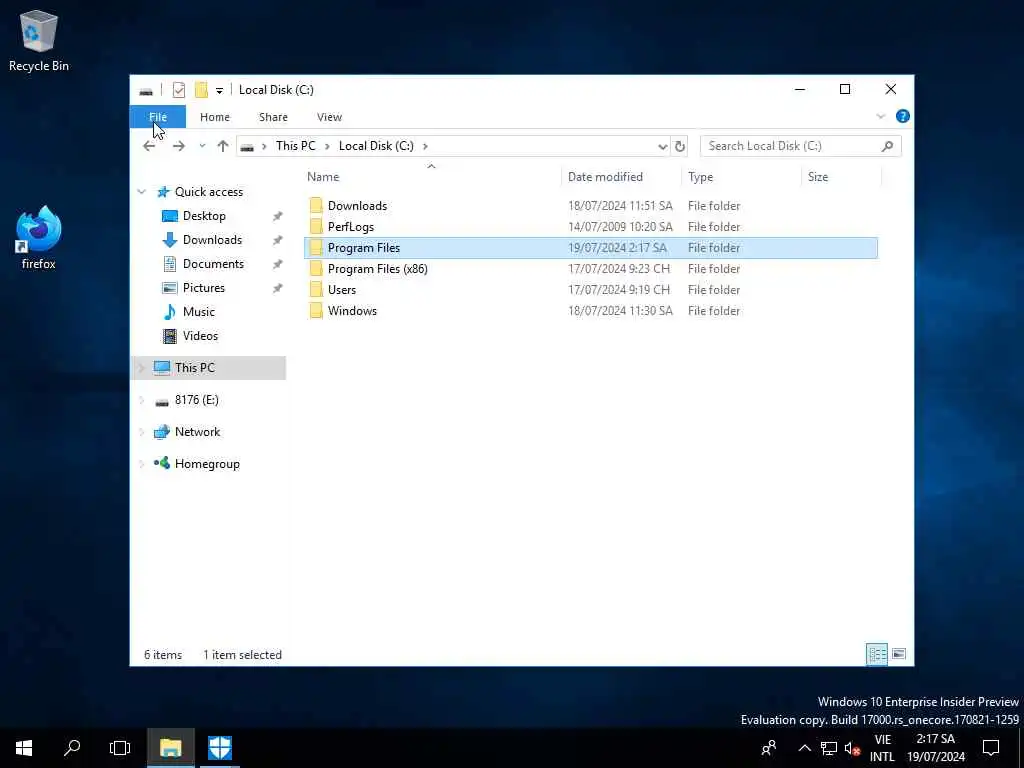Click the muted volume tray icon
Image resolution: width=1024 pixels, height=768 pixels.
coord(852,749)
